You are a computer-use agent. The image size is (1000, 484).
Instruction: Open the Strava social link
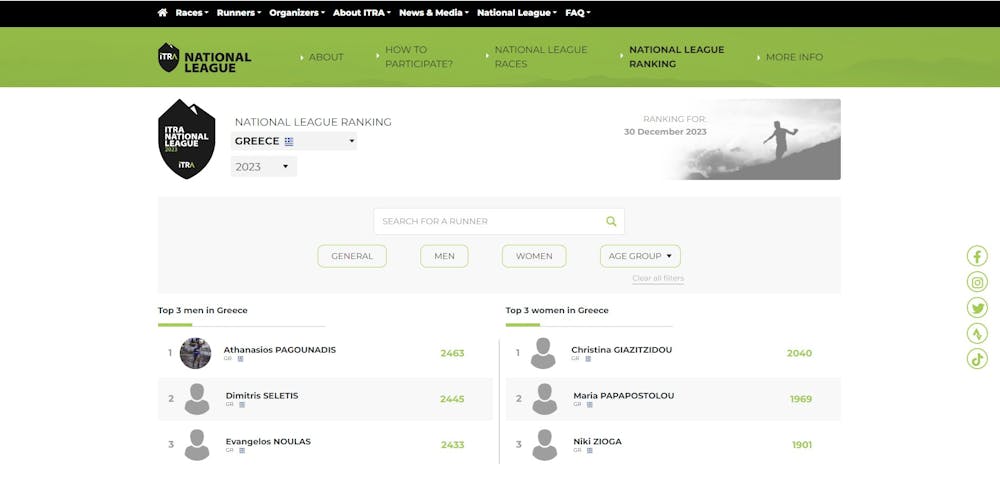pos(977,334)
